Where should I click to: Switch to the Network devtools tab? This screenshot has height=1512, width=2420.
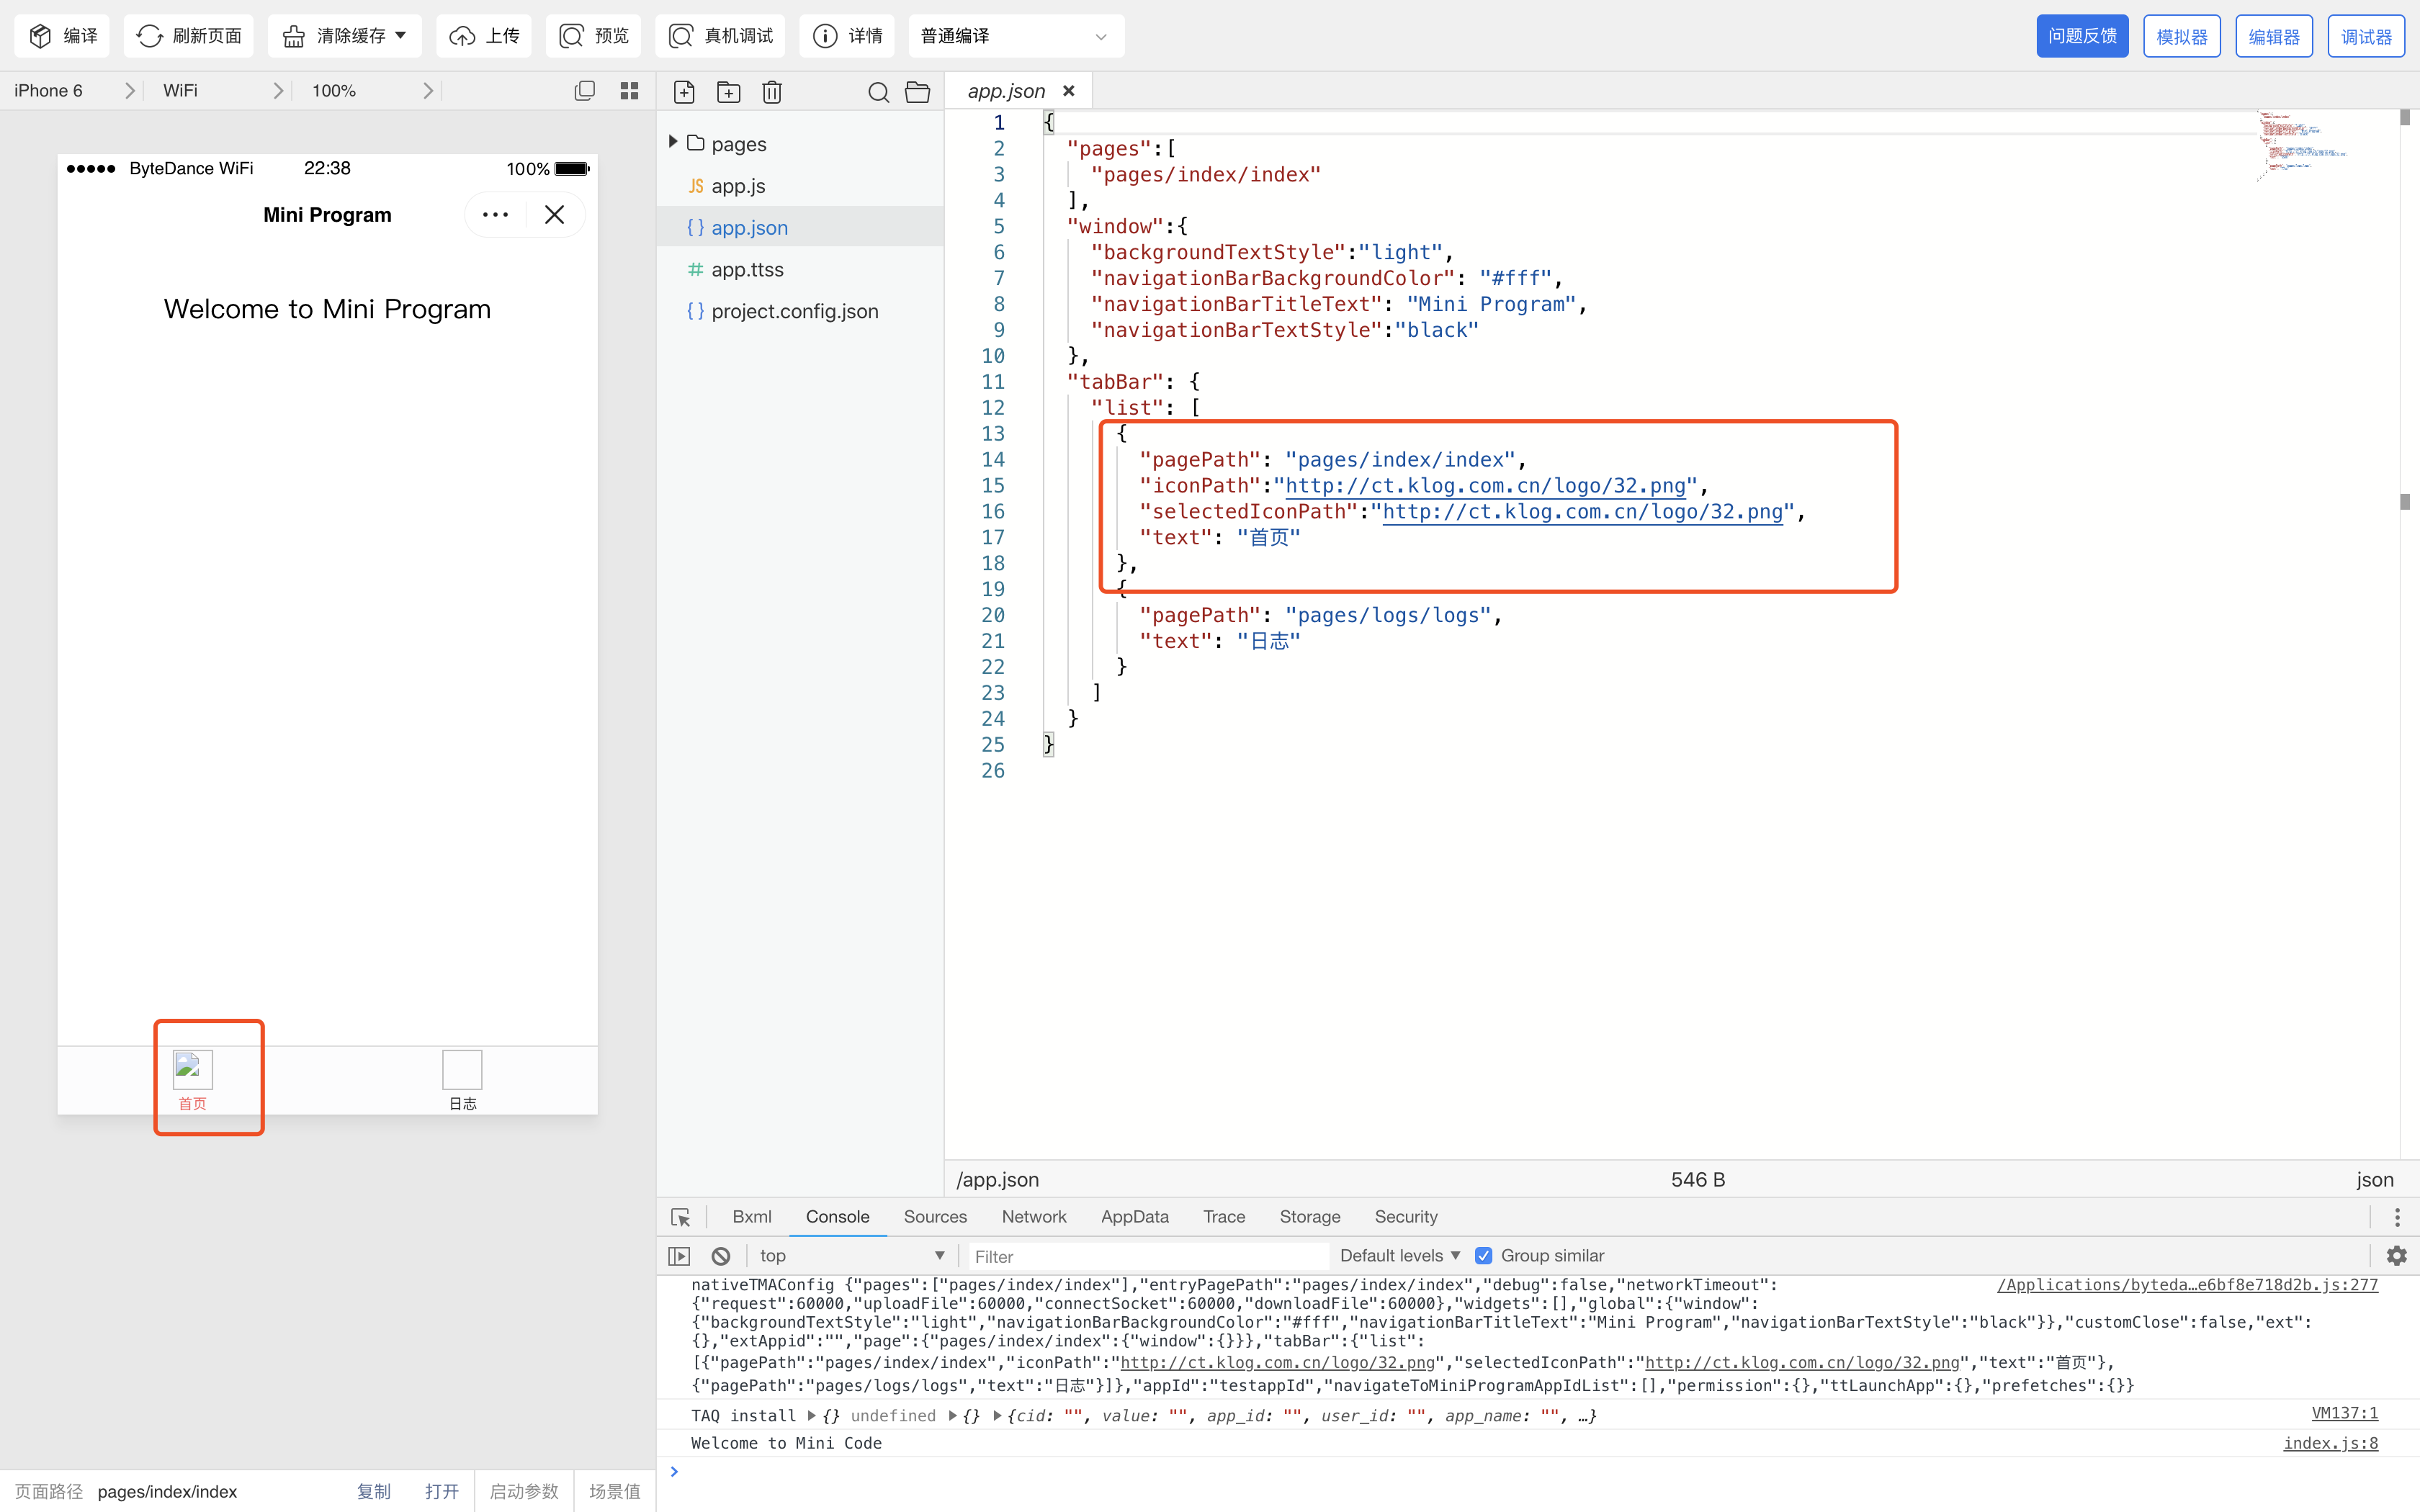tap(1034, 1217)
